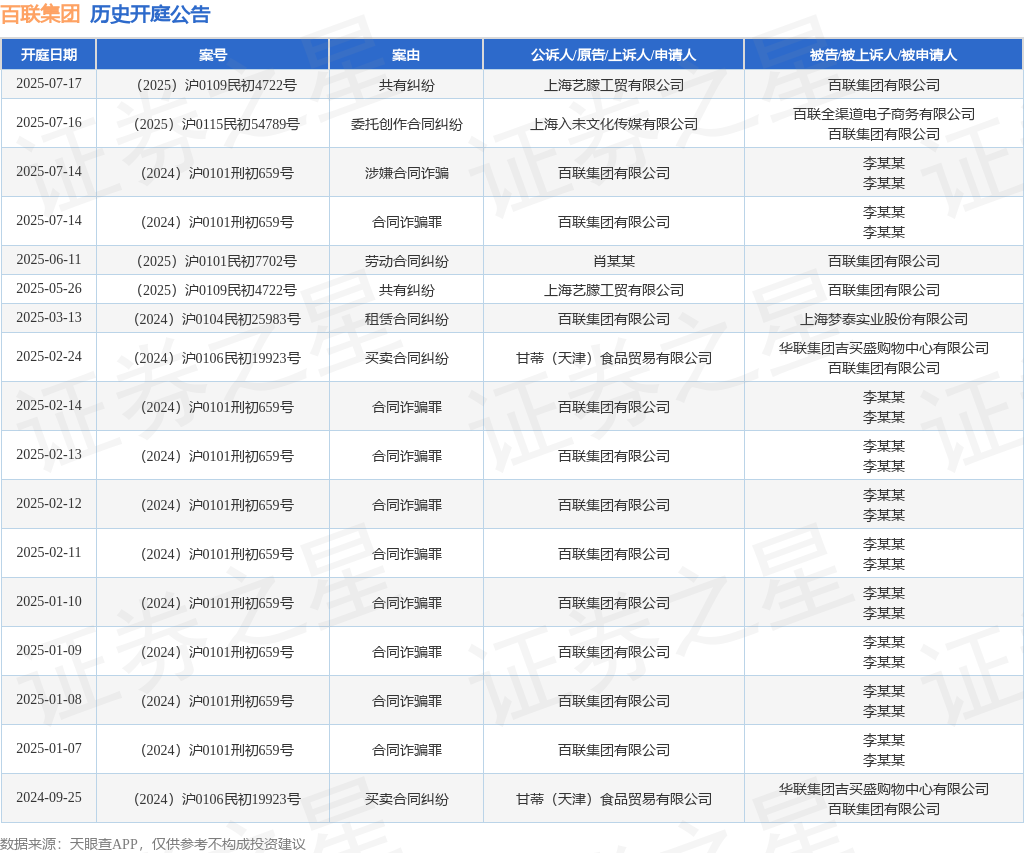Click the 租赁合同纠纷 cause cell

click(406, 319)
